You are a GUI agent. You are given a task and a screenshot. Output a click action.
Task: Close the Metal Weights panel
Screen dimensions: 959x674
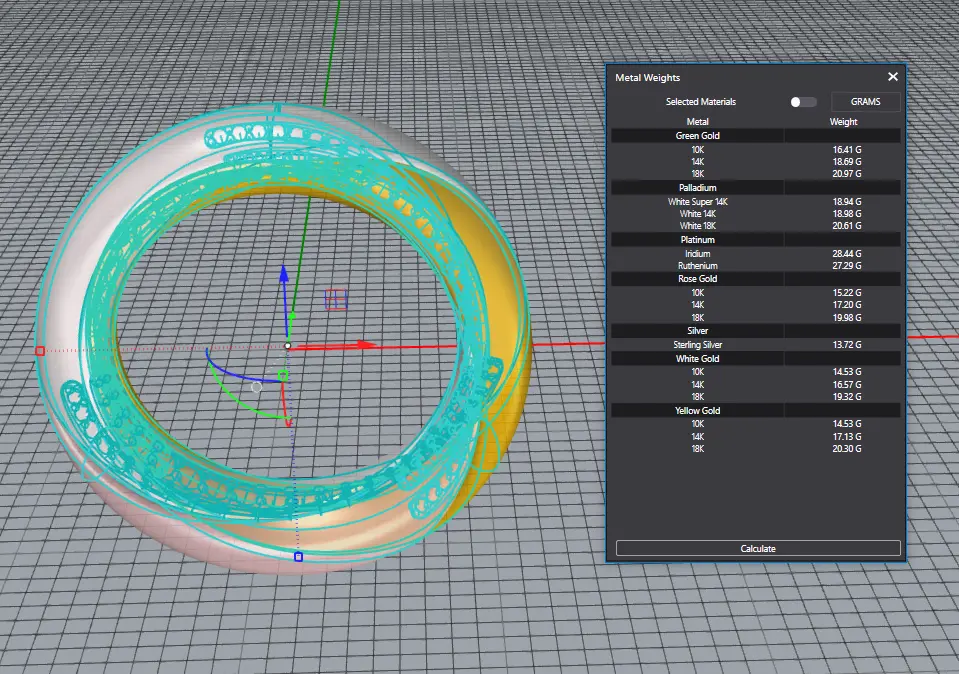(x=893, y=77)
